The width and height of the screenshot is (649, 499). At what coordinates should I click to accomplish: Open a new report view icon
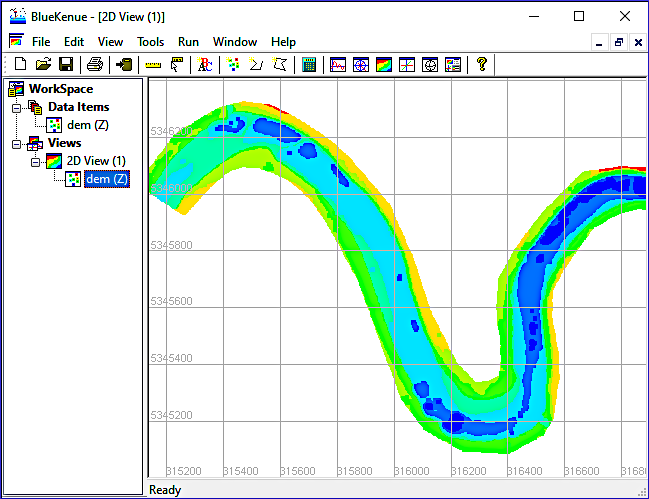[453, 65]
